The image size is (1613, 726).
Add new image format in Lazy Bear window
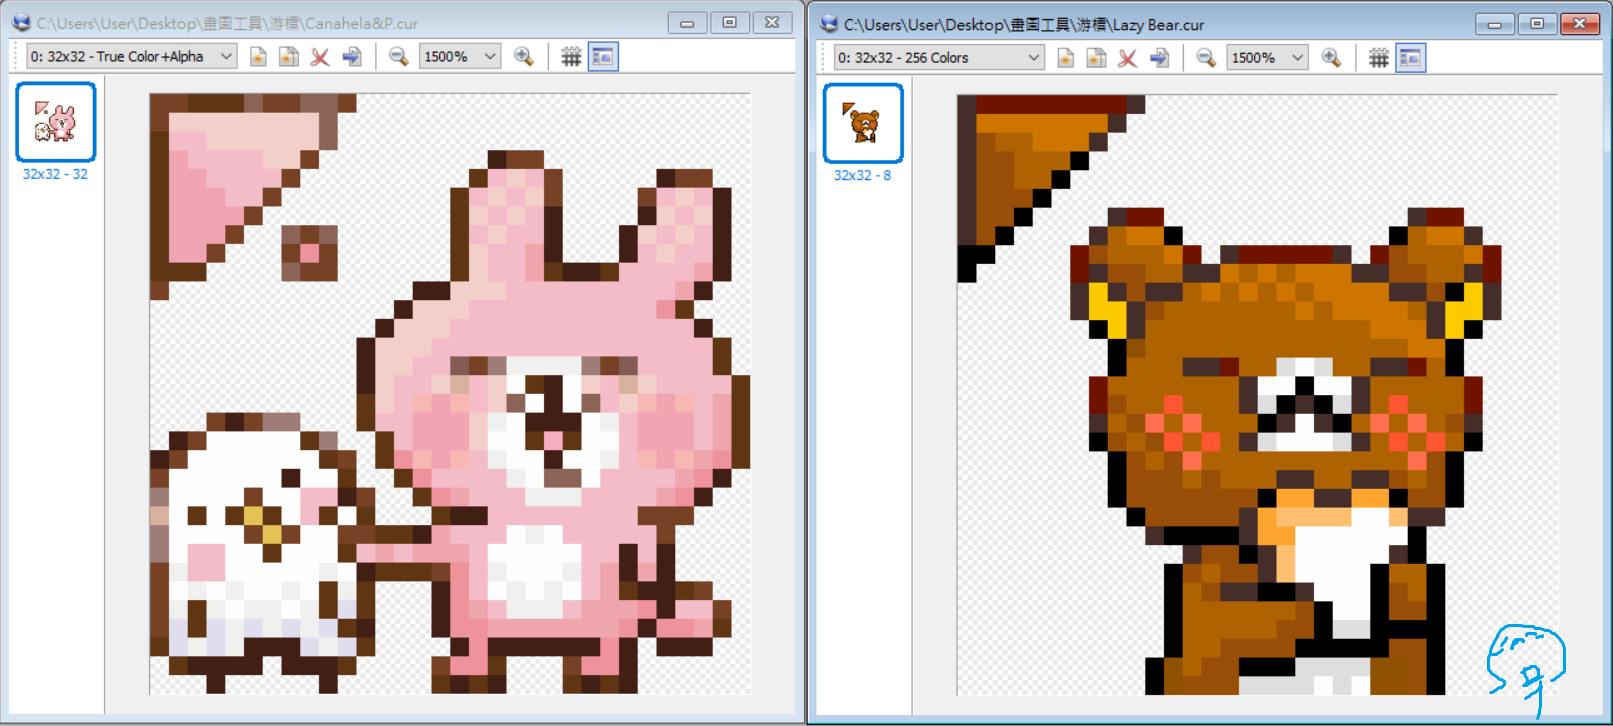(x=1066, y=58)
